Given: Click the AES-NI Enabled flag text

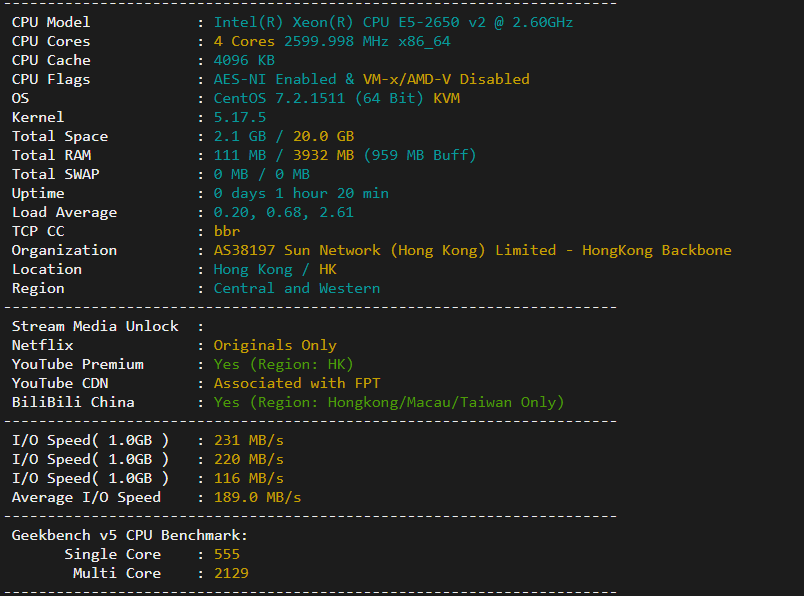Looking at the screenshot, I should [x=275, y=80].
